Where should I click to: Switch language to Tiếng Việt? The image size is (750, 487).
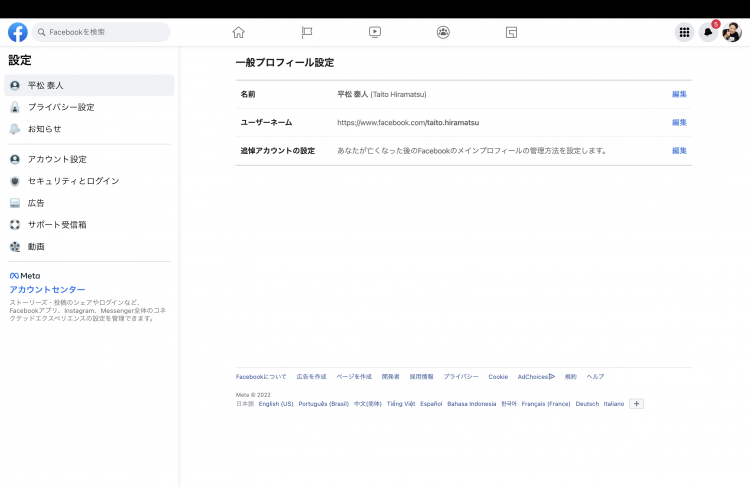(x=401, y=404)
